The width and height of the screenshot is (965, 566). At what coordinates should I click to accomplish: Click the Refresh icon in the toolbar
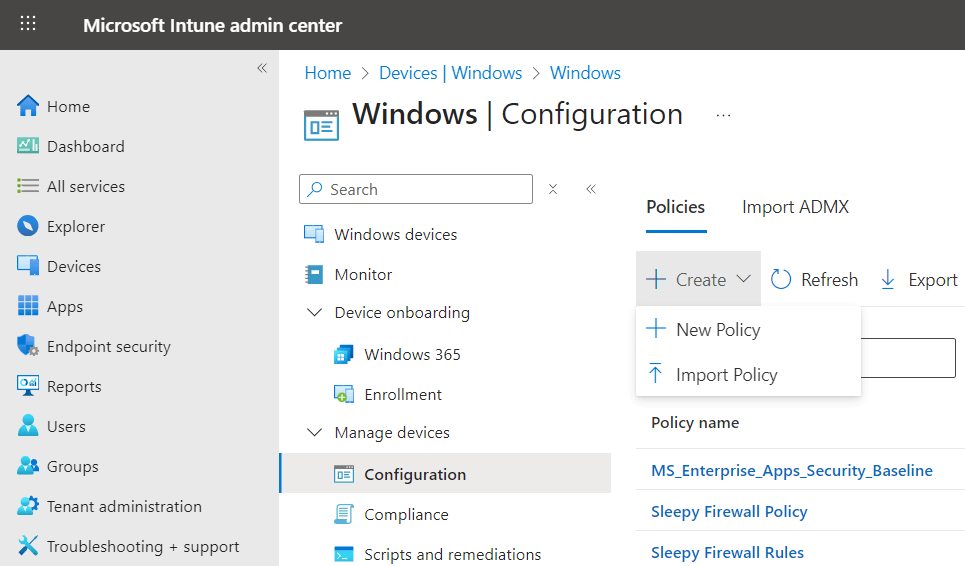781,280
